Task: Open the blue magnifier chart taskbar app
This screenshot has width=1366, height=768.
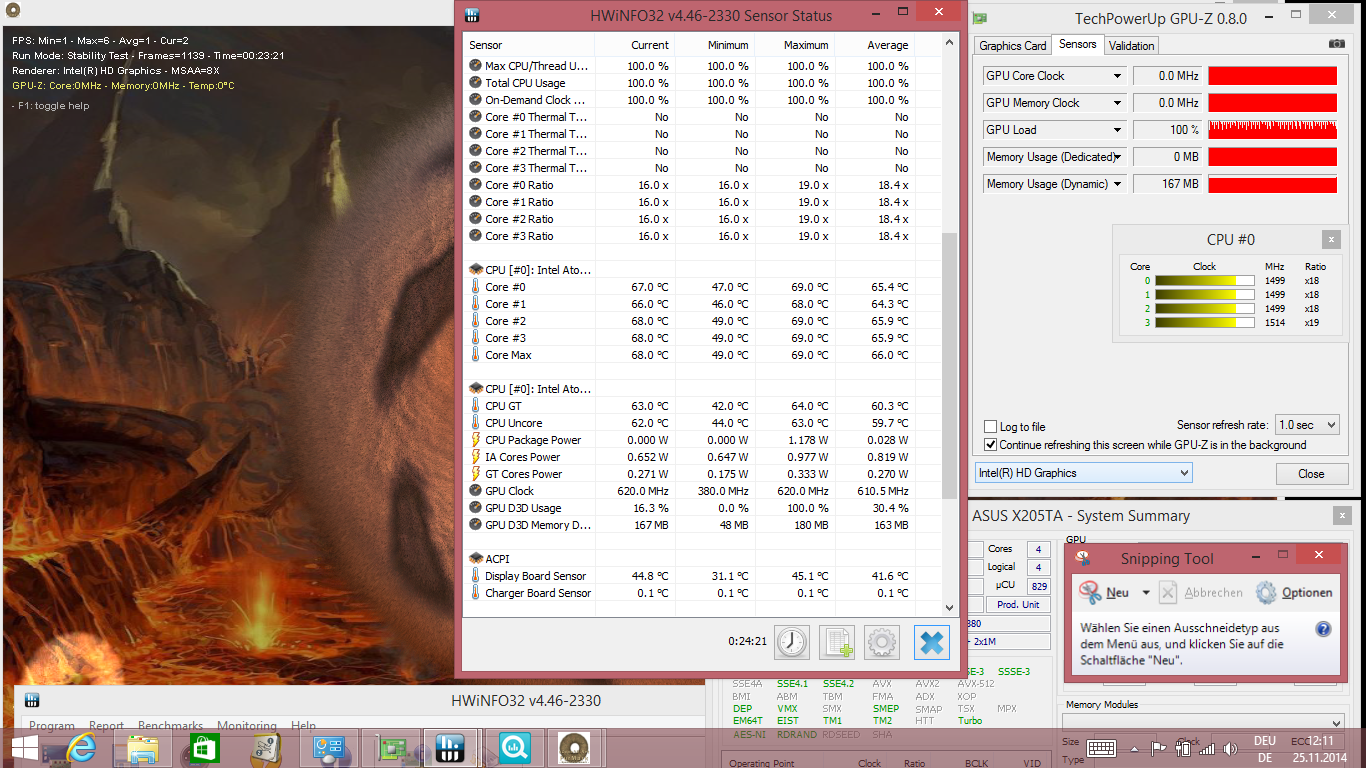Action: point(514,748)
